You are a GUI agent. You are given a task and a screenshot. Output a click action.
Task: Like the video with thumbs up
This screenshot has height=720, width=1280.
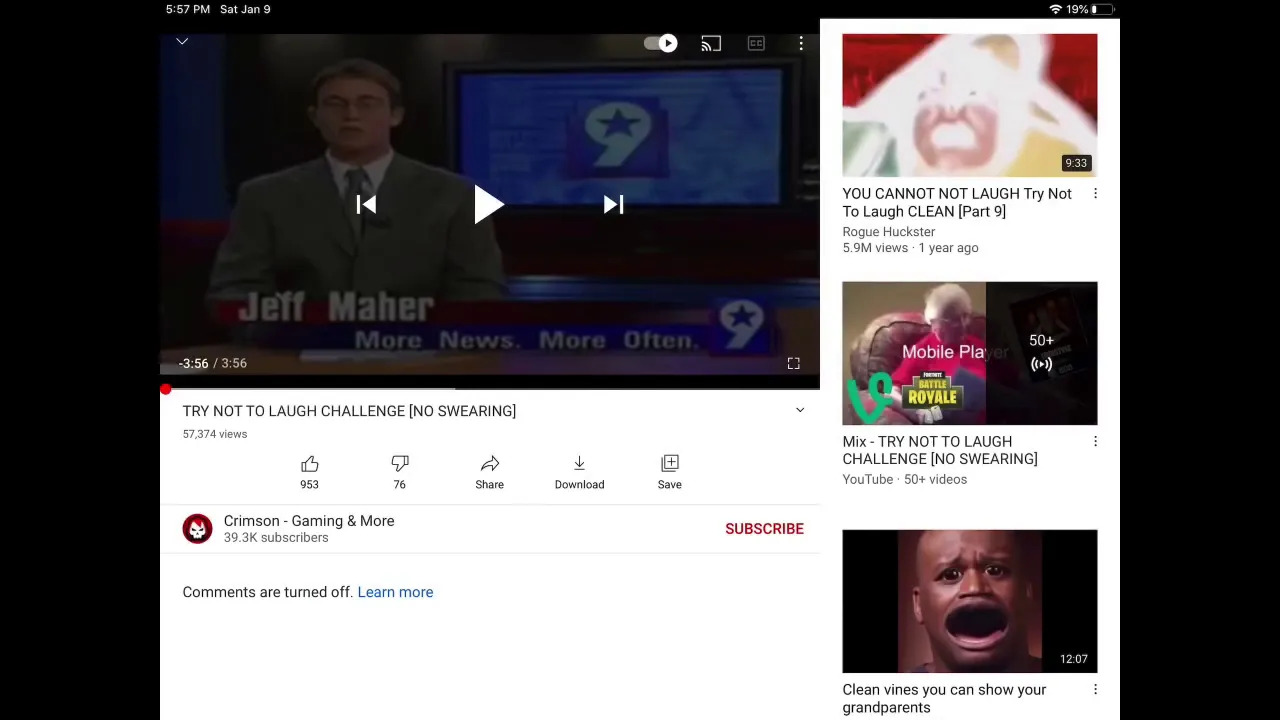(x=309, y=472)
